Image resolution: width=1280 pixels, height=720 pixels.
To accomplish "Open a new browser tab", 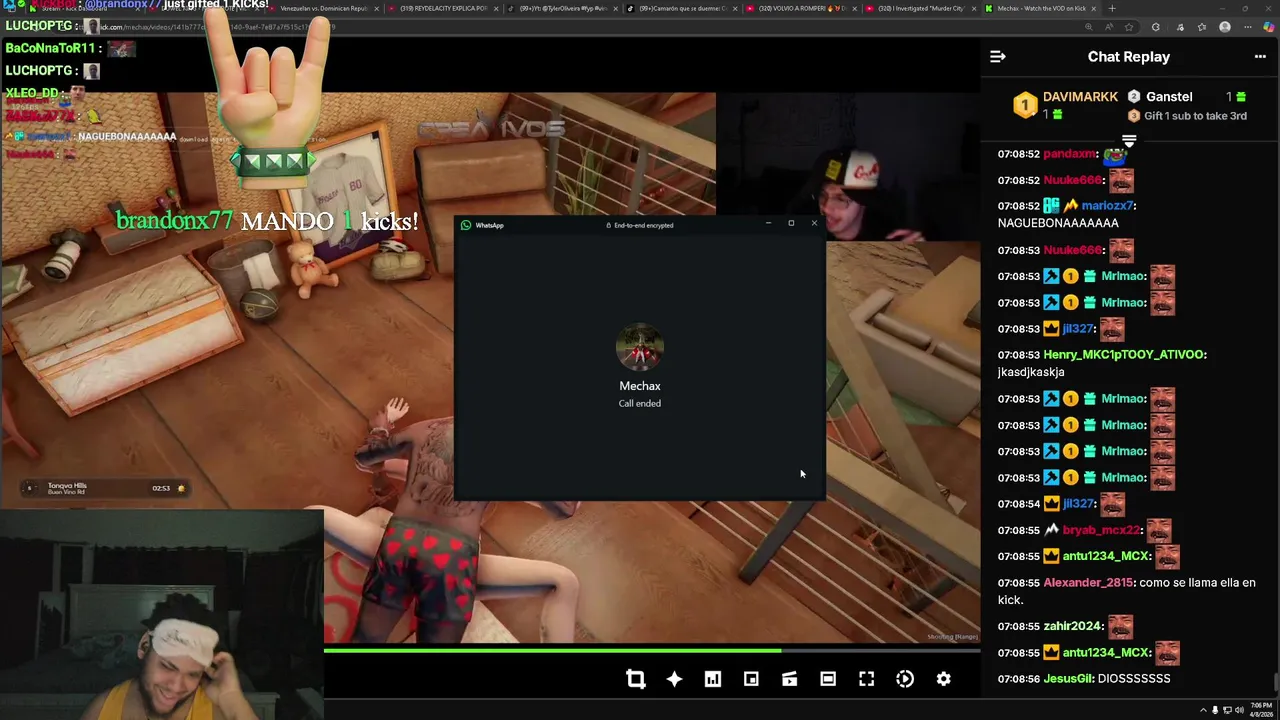I will pos(1112,8).
